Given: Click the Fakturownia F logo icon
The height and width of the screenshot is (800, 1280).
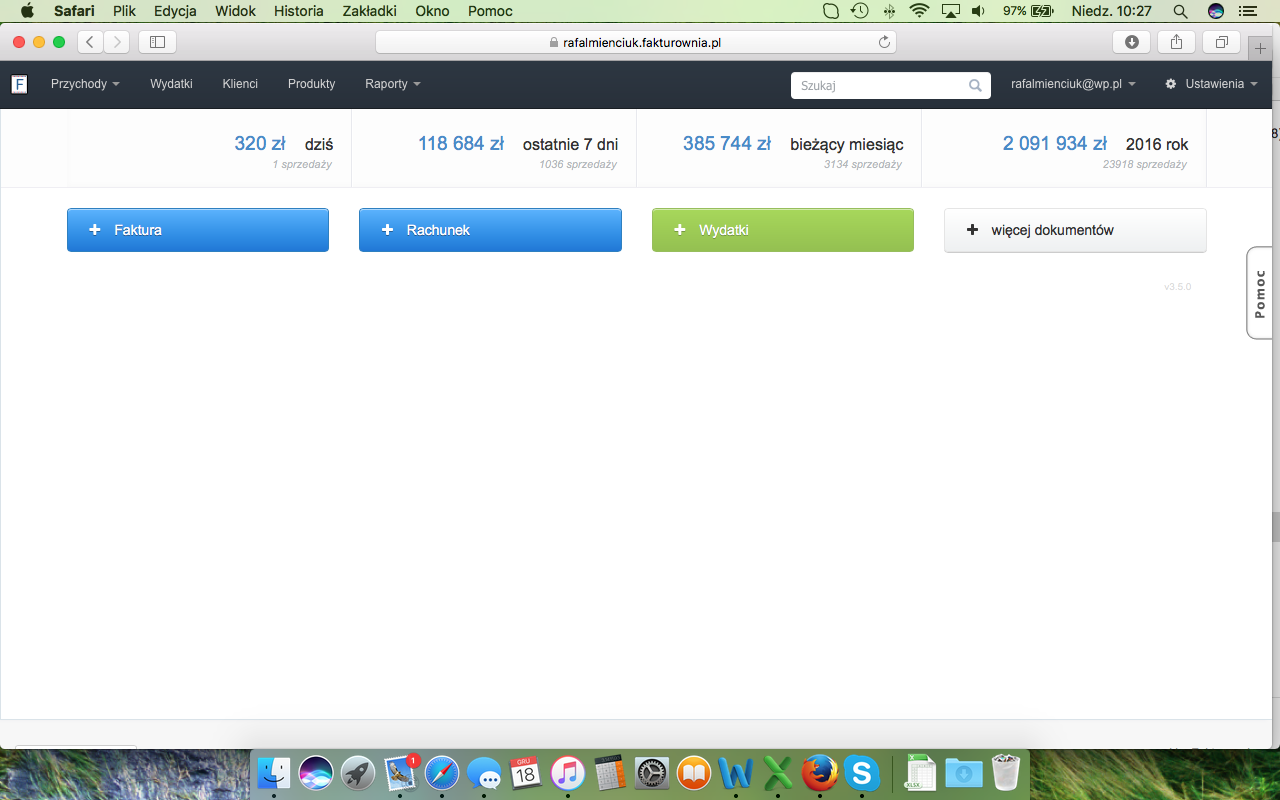Looking at the screenshot, I should point(19,84).
